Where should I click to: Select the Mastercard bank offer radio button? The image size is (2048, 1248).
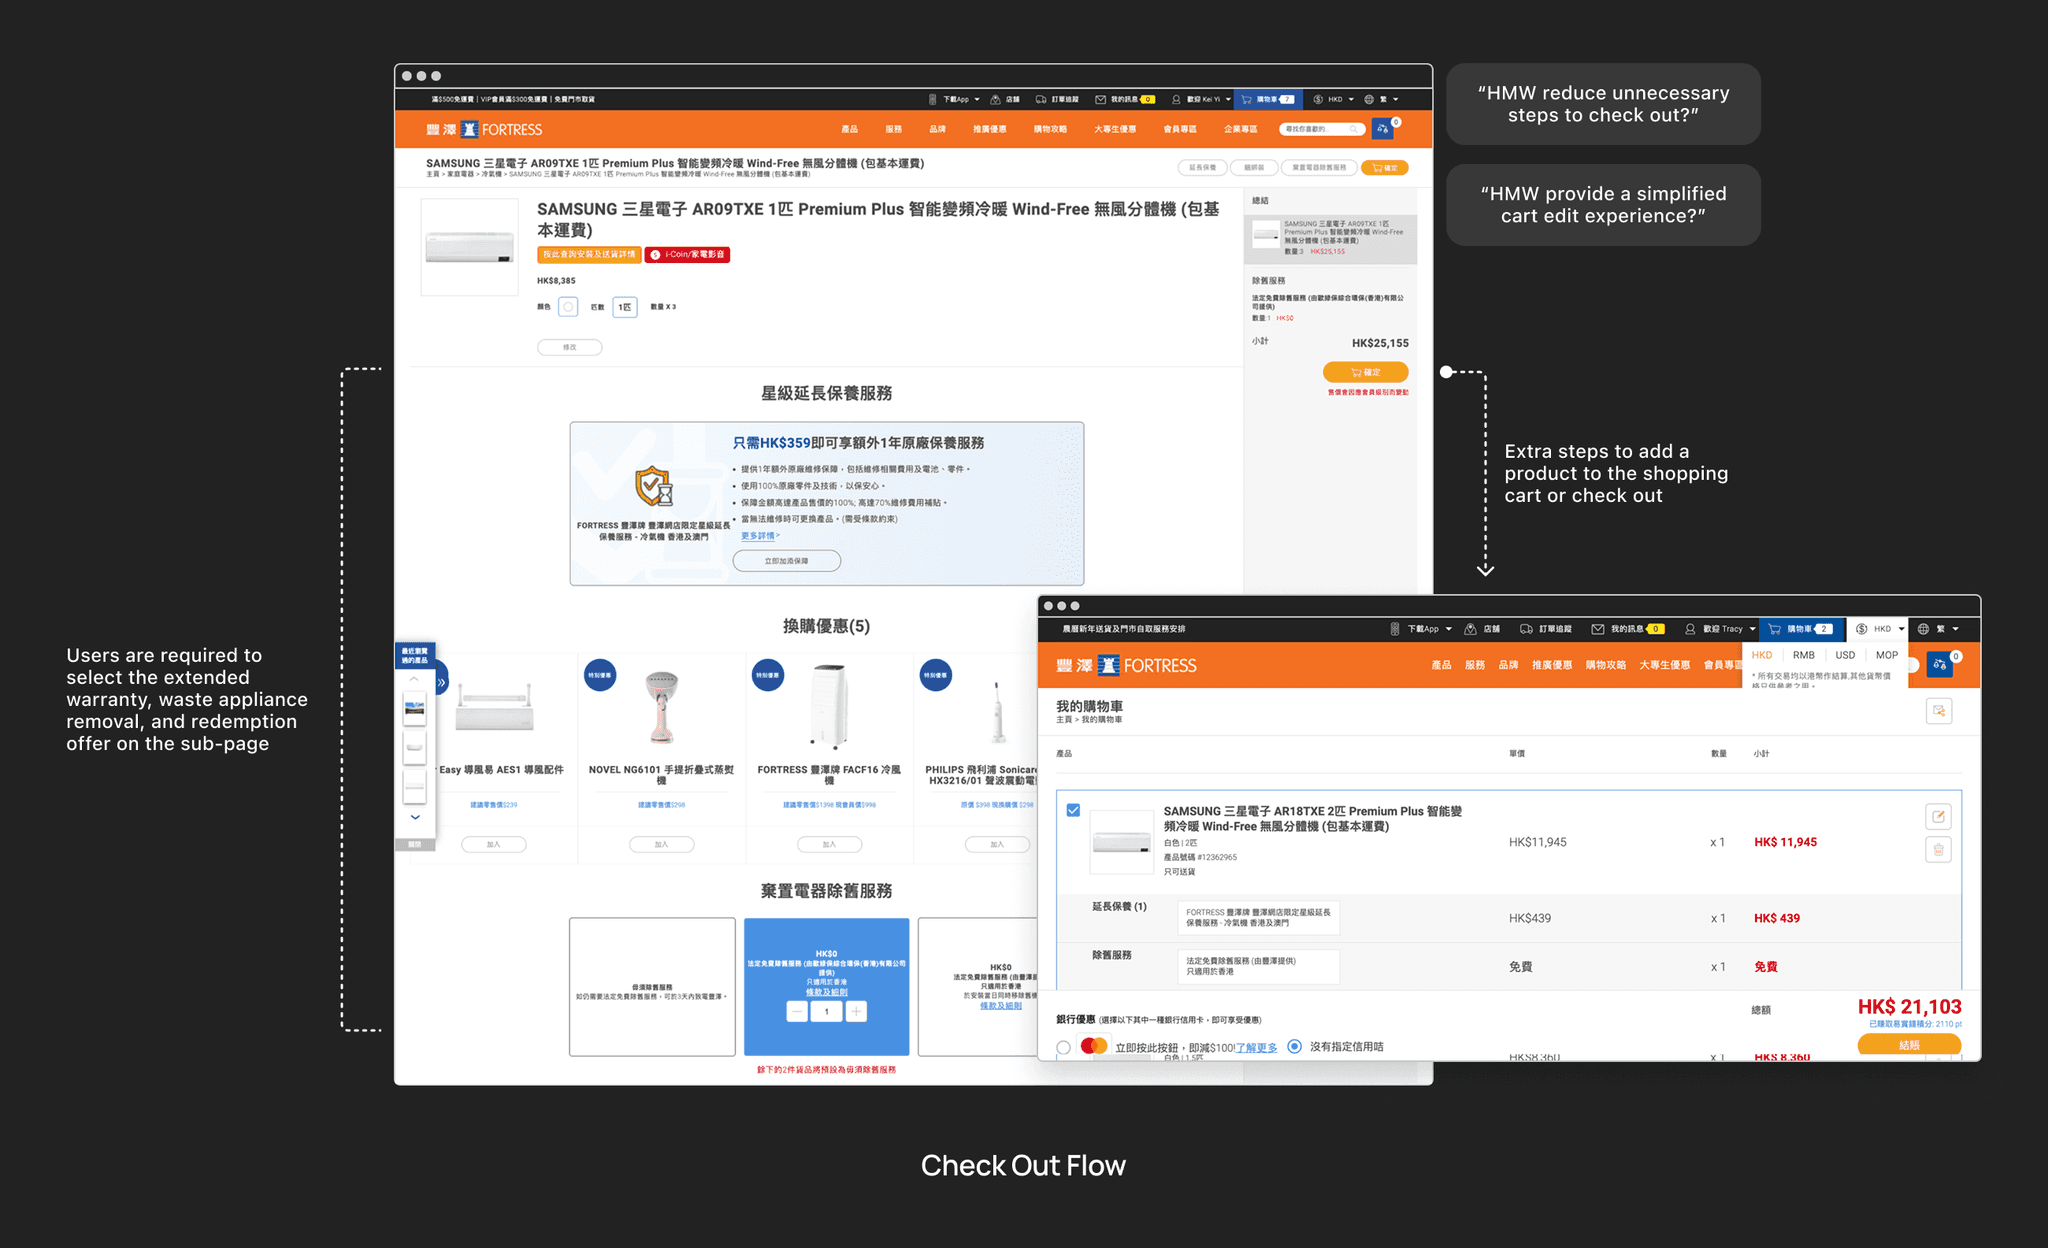[x=1063, y=1047]
